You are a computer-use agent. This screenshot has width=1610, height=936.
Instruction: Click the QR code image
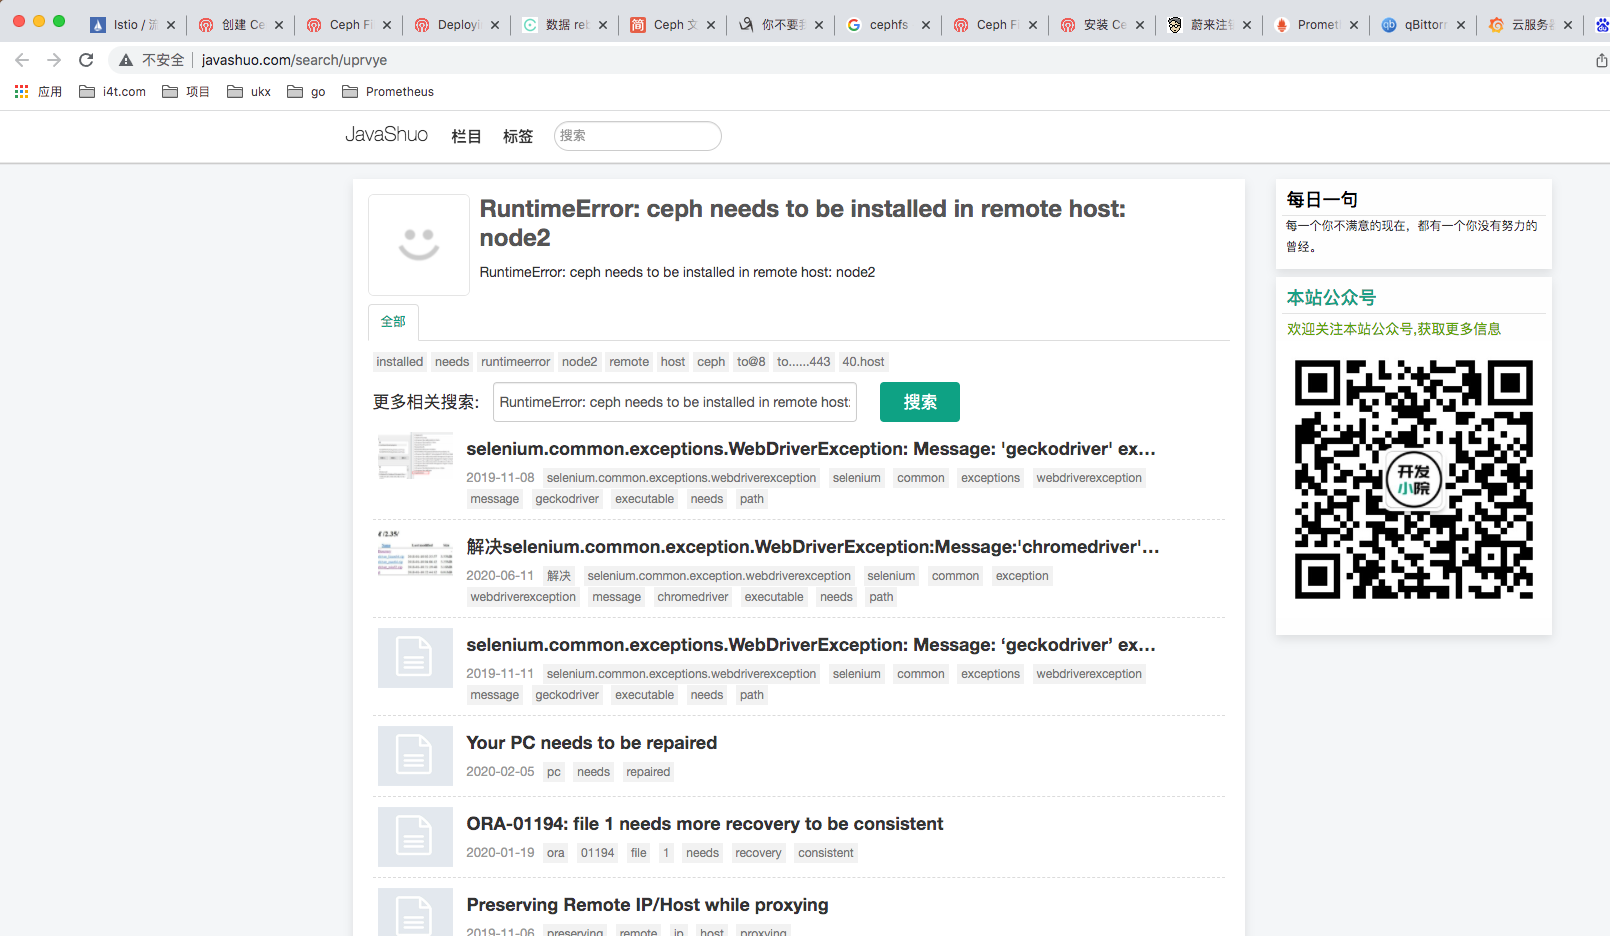[x=1413, y=479]
